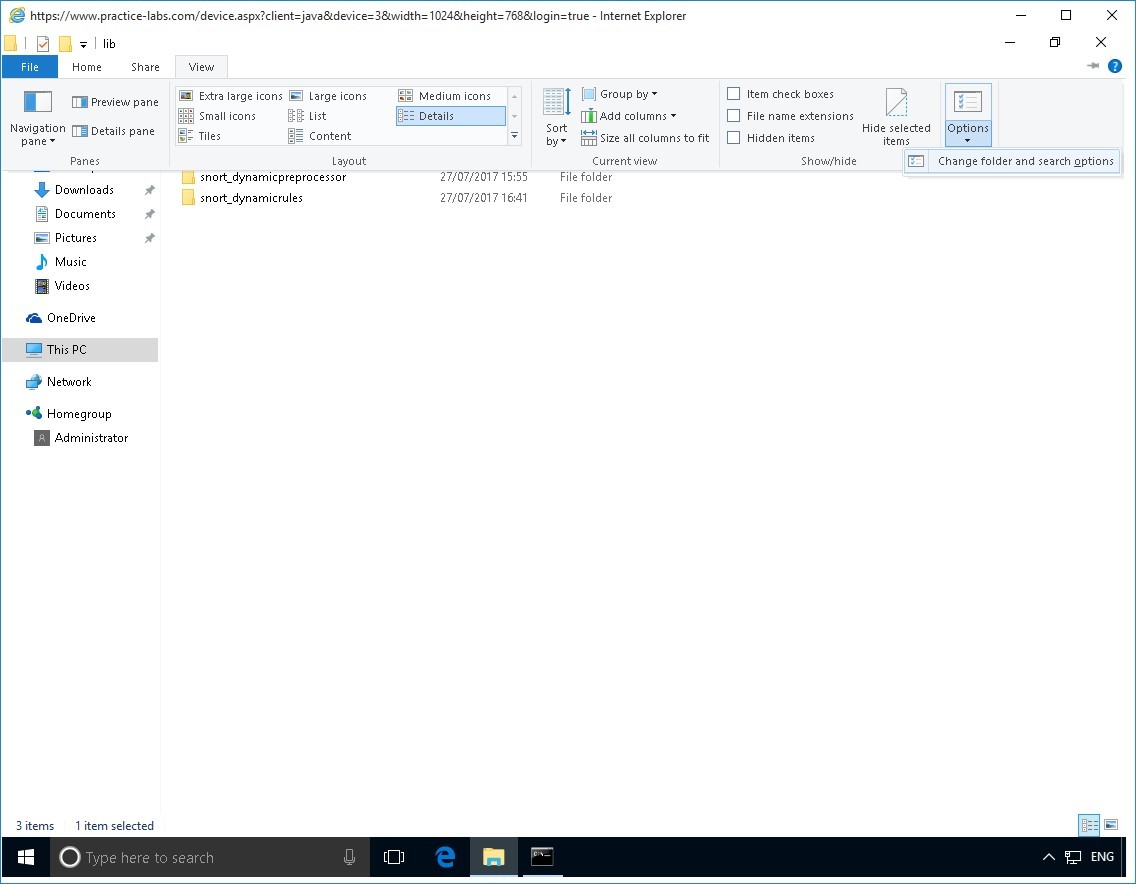Image resolution: width=1136 pixels, height=884 pixels.
Task: Toggle File name extensions checkbox
Action: pyautogui.click(x=734, y=116)
